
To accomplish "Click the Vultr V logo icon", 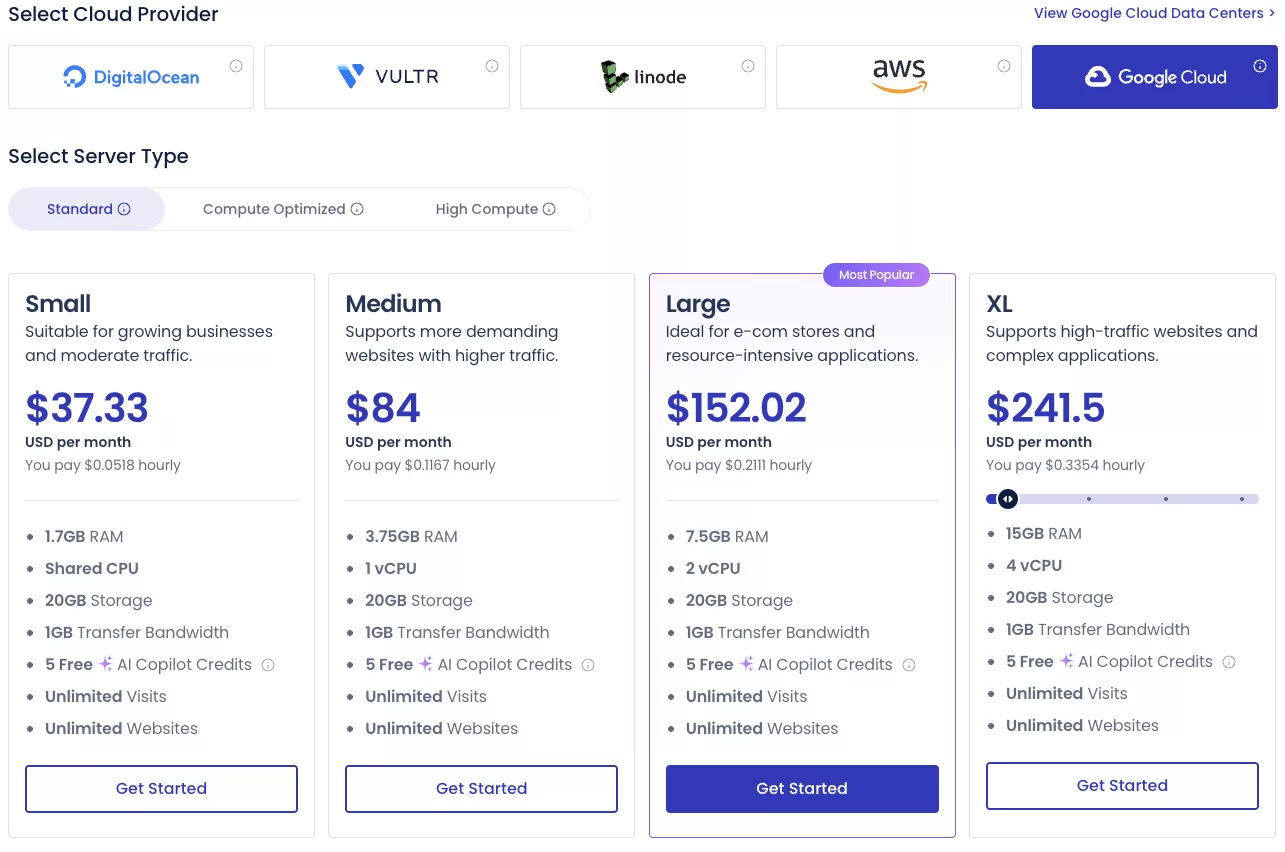I will [x=350, y=76].
